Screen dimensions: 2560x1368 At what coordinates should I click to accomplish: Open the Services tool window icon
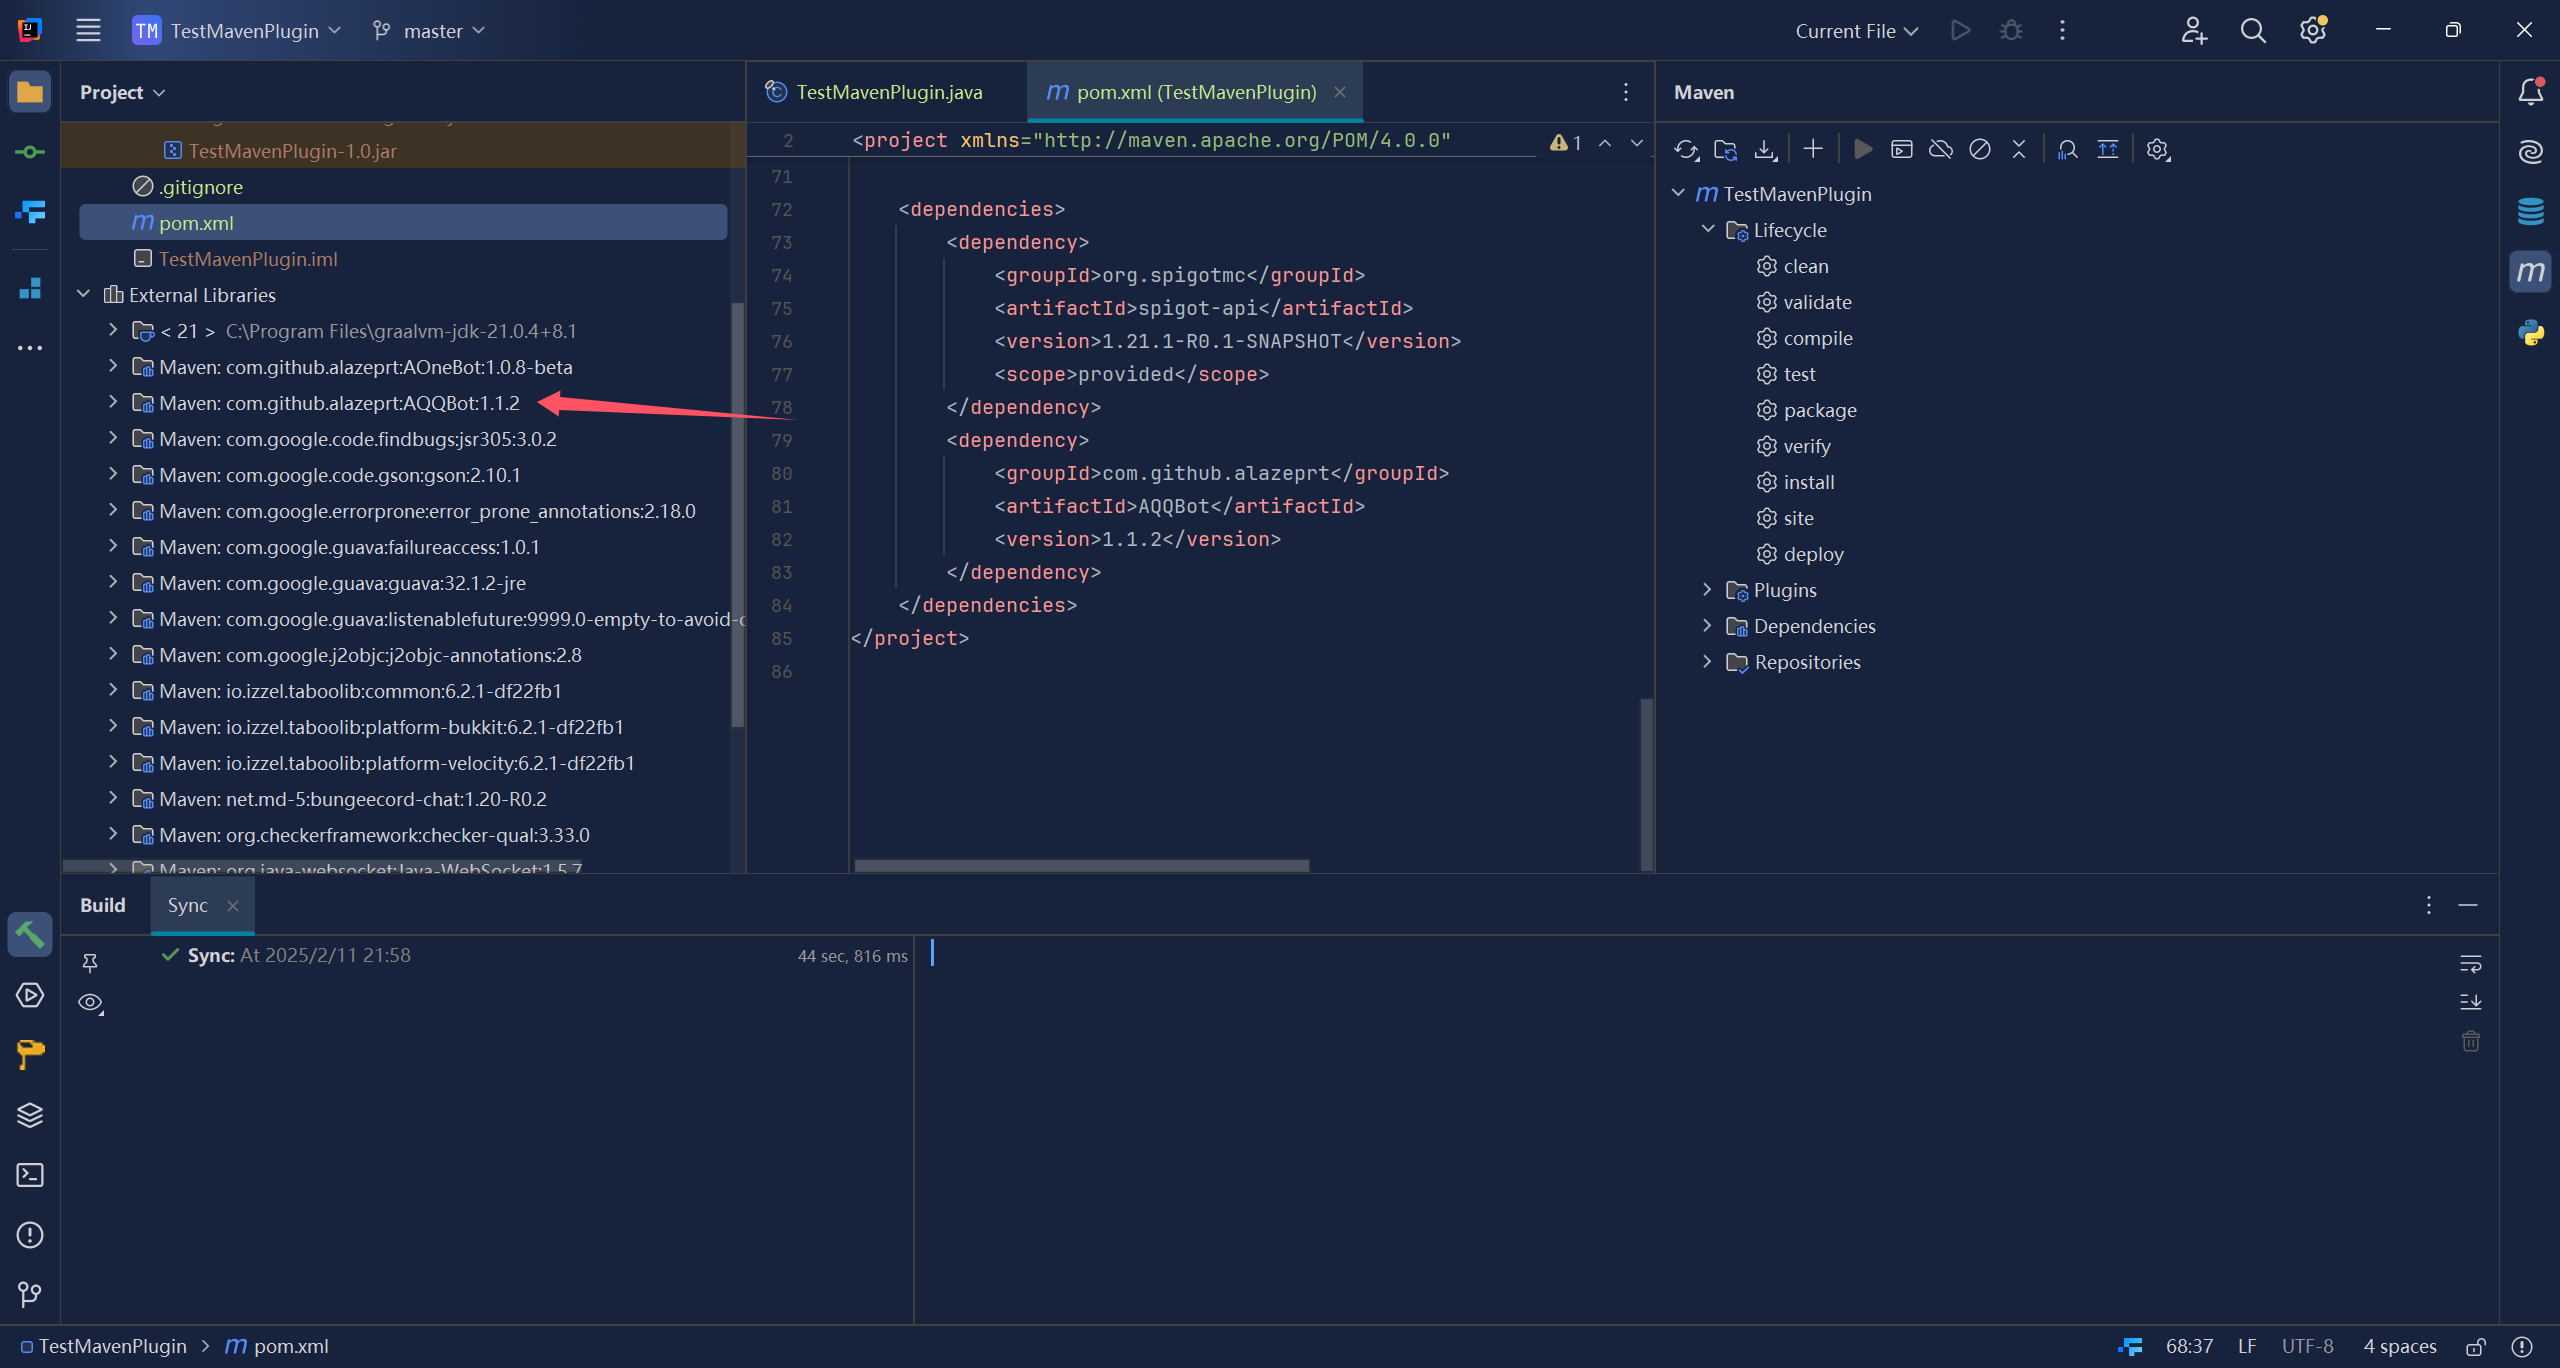coord(30,995)
